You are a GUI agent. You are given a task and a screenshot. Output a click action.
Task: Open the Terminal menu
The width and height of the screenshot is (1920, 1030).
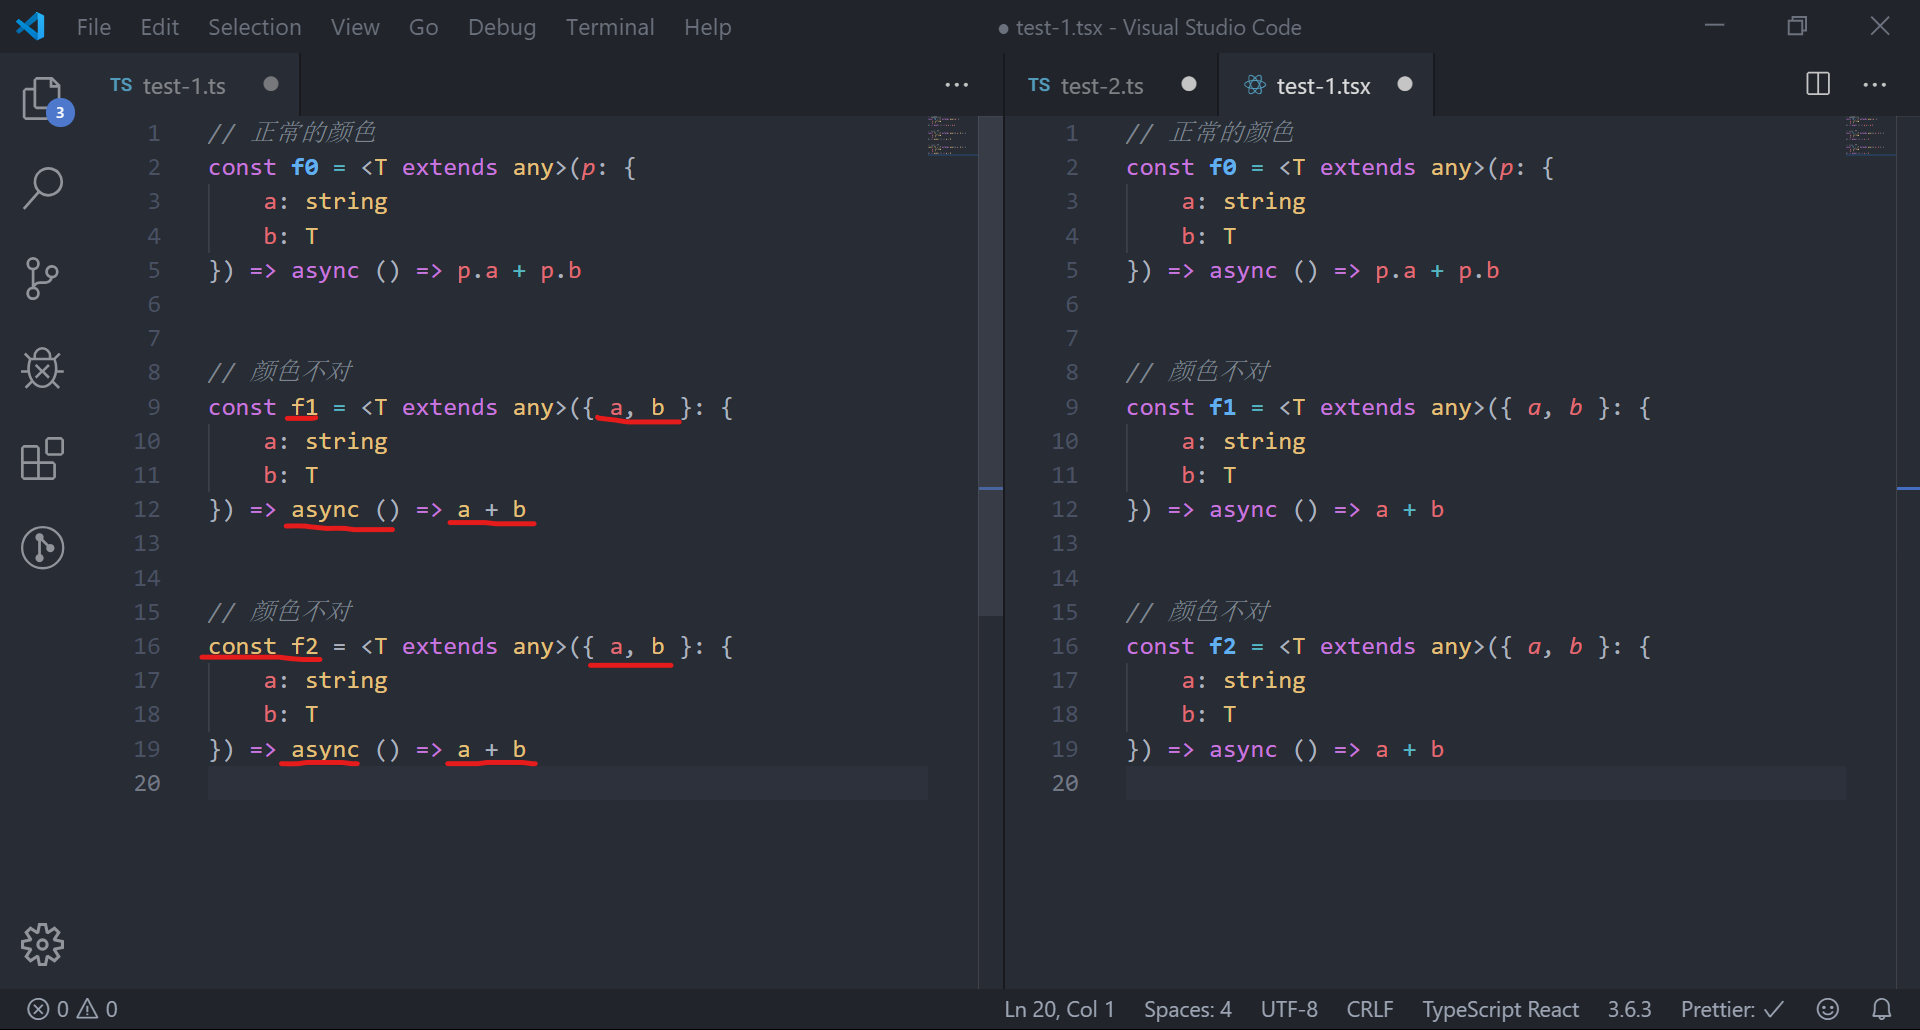click(610, 27)
